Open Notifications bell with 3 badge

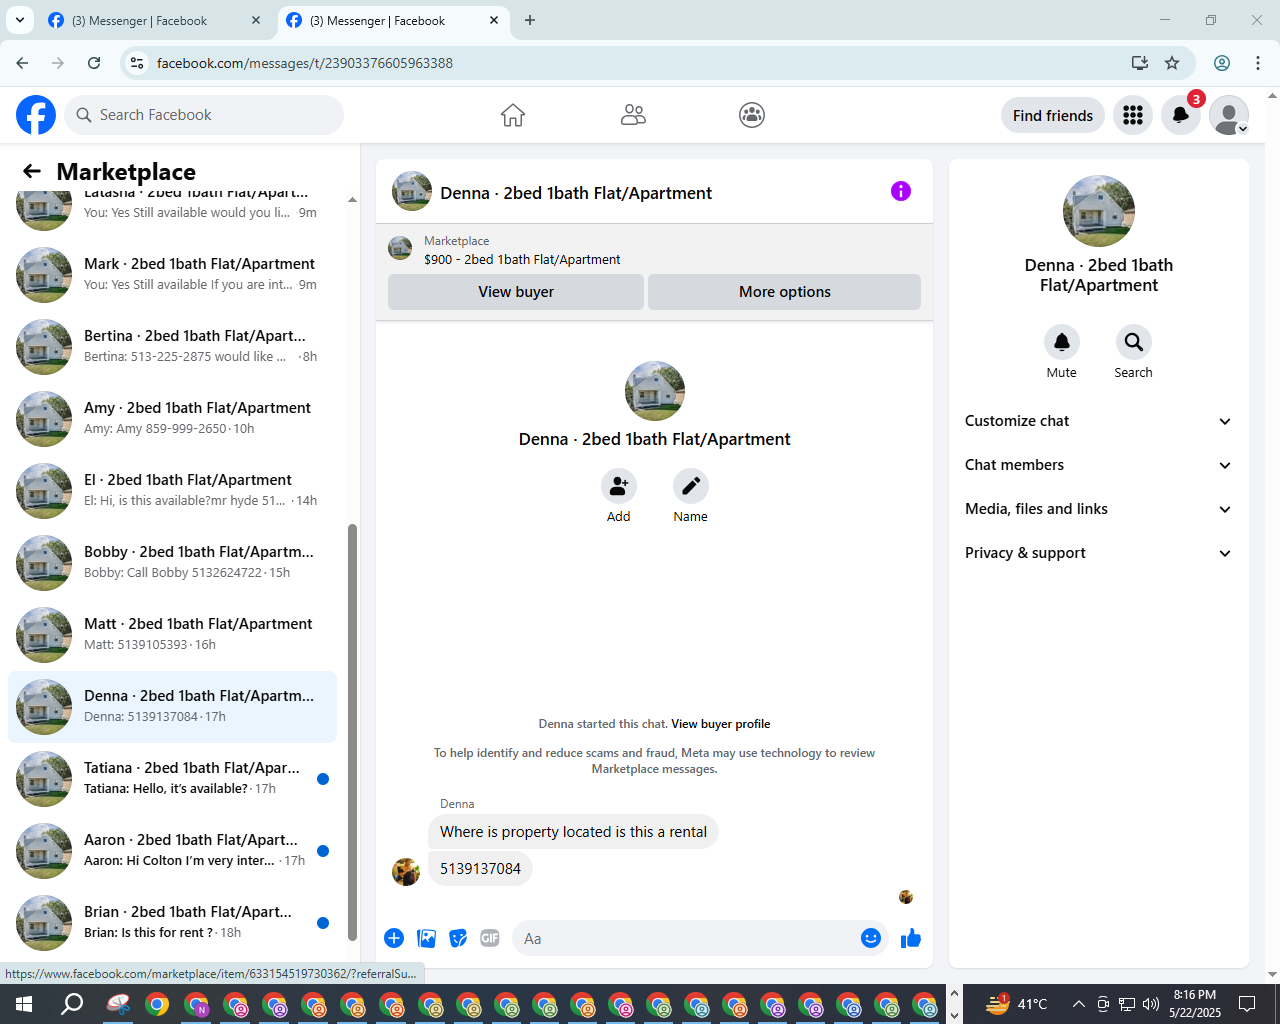pos(1181,115)
